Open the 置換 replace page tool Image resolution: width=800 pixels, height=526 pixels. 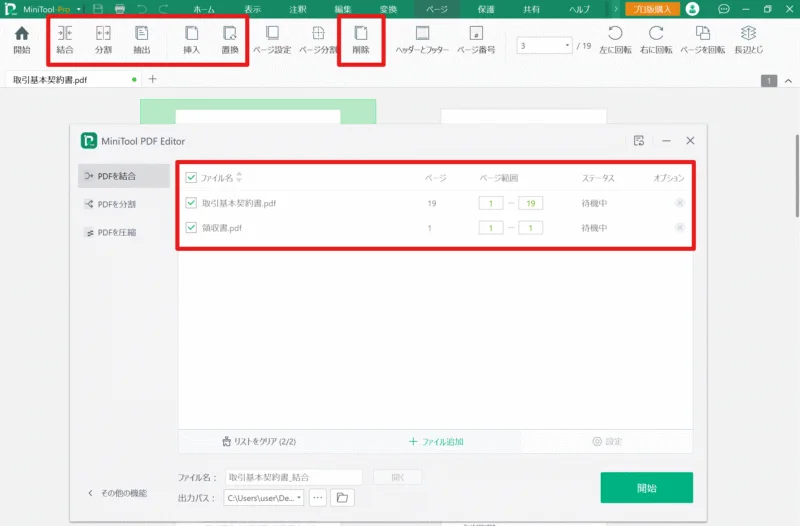click(x=230, y=40)
